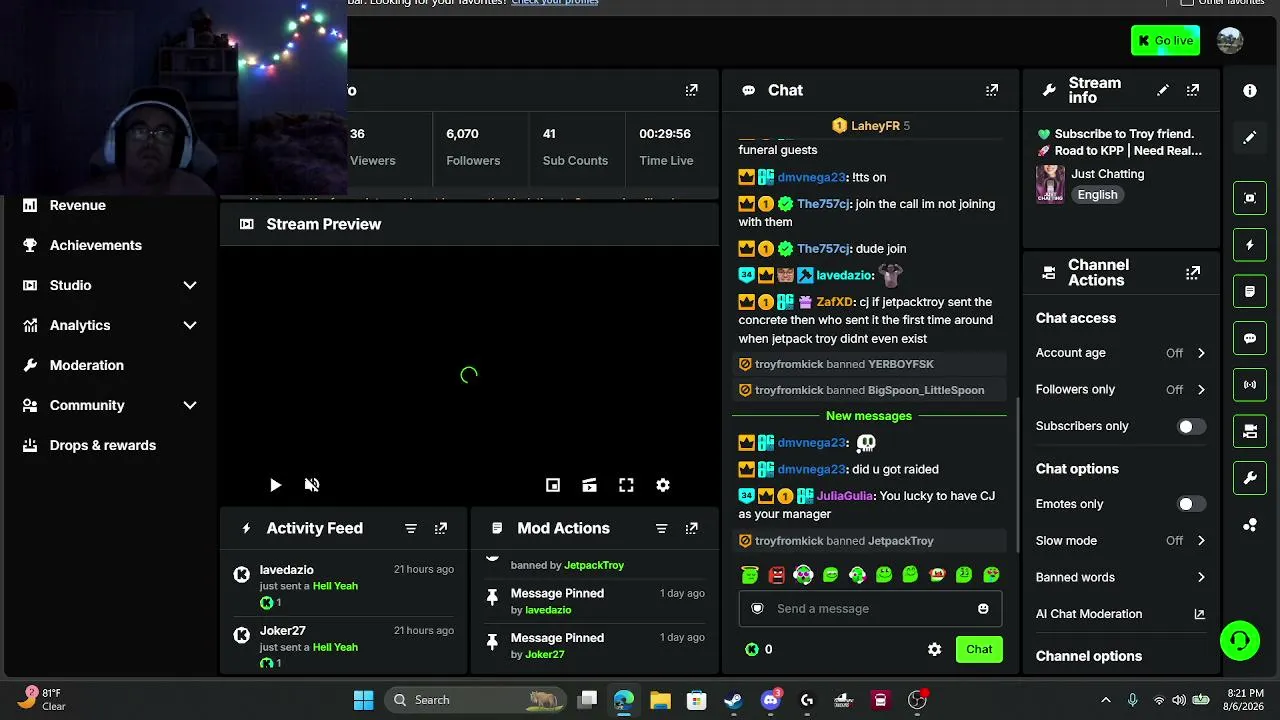Open Discord from the taskbar
The image size is (1280, 720).
pos(771,700)
